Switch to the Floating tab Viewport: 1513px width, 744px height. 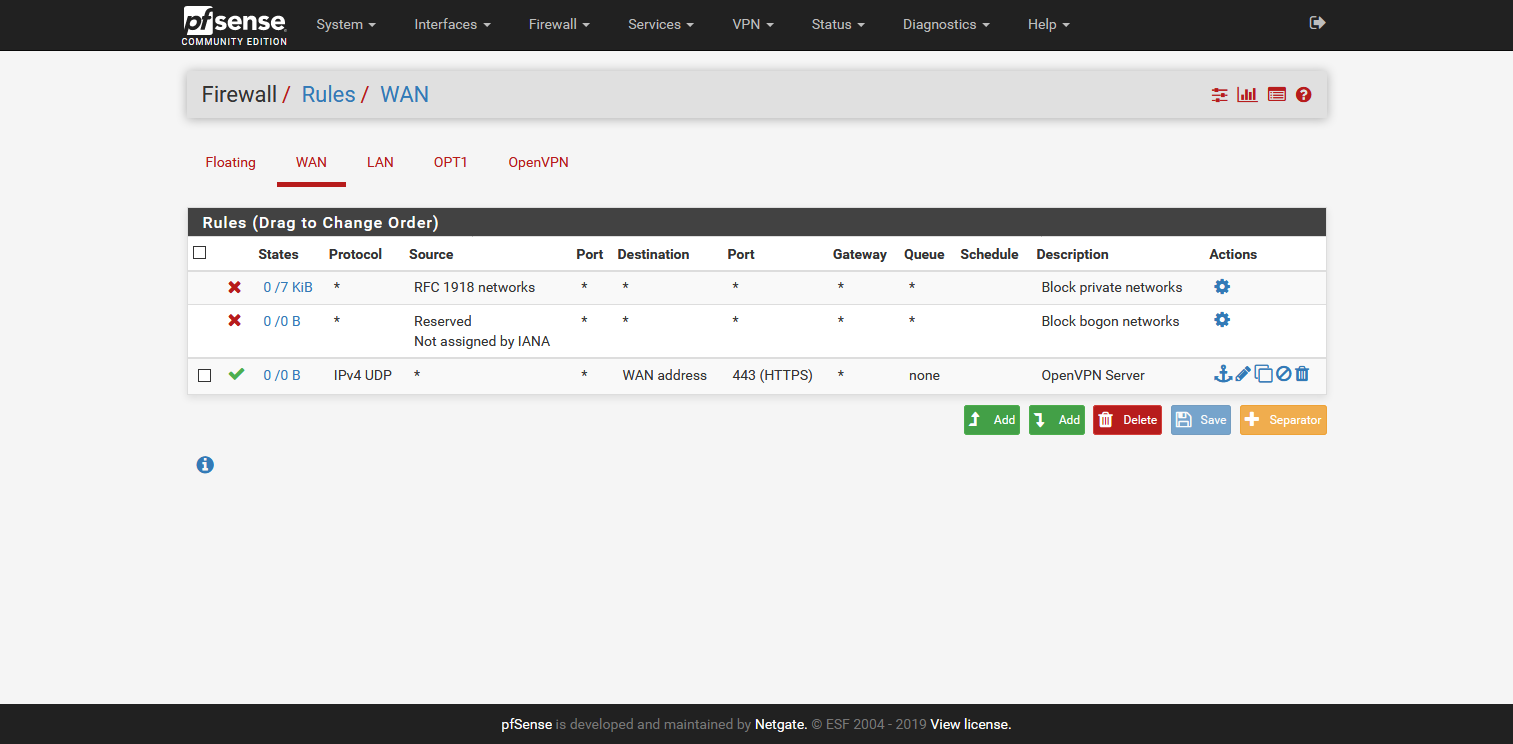(231, 162)
